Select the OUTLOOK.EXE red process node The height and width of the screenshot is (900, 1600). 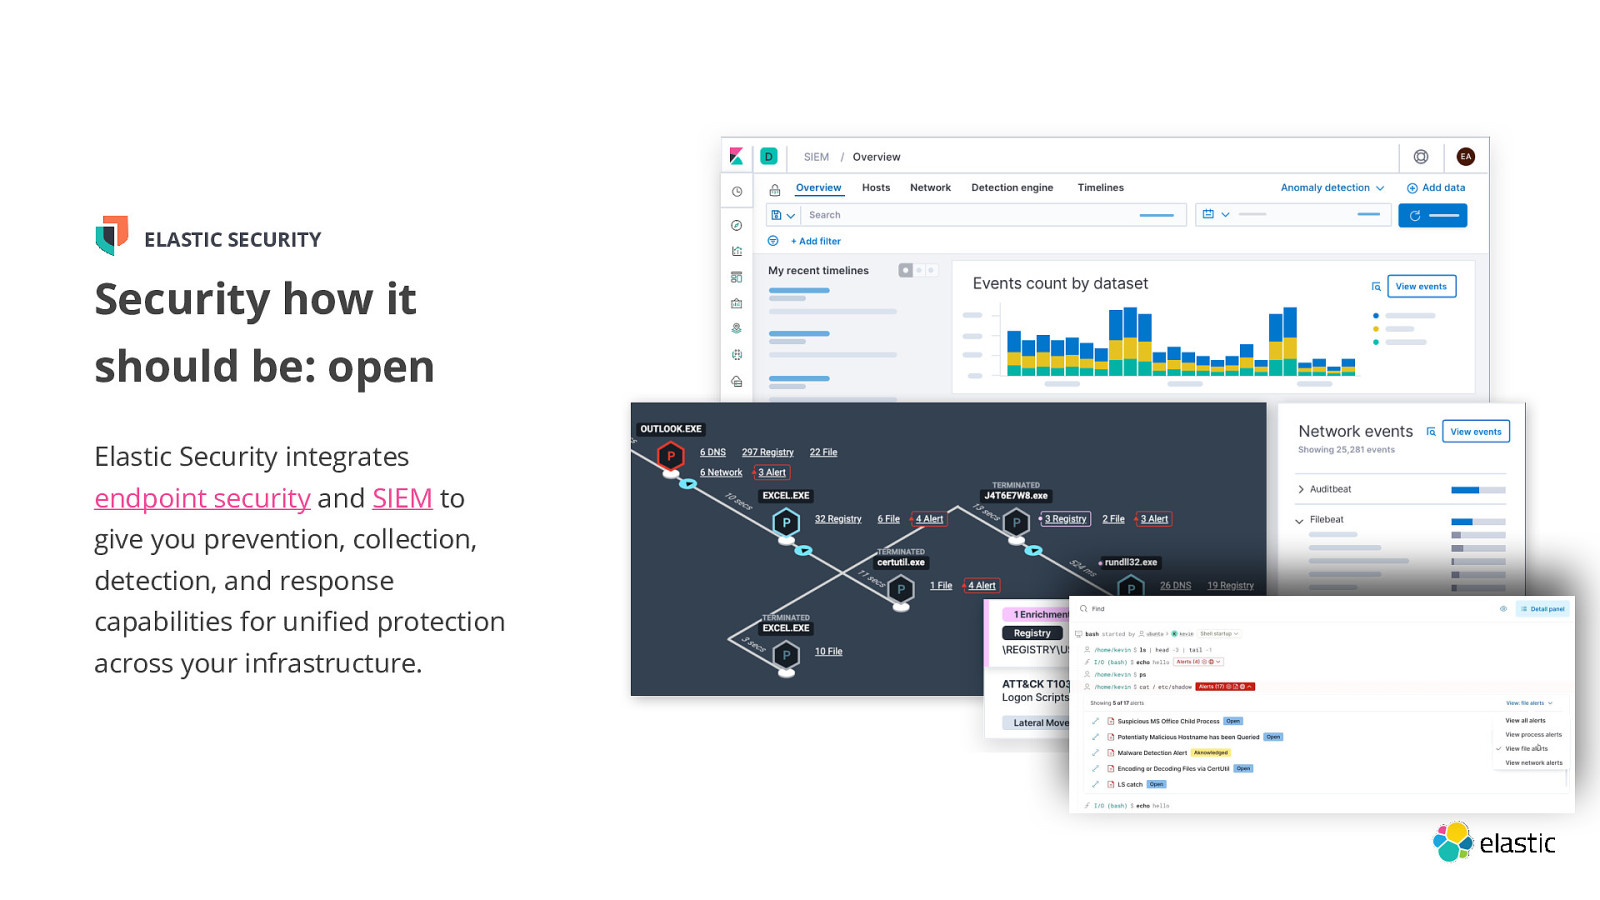point(671,456)
